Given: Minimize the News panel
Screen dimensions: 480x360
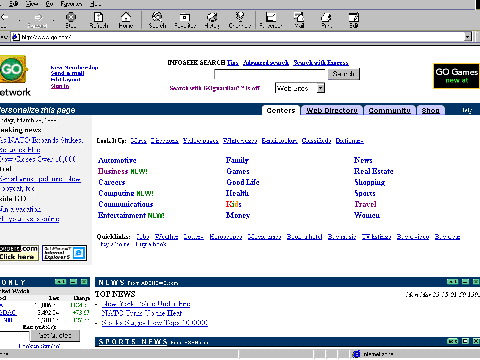Looking at the screenshot, I should (x=466, y=282).
